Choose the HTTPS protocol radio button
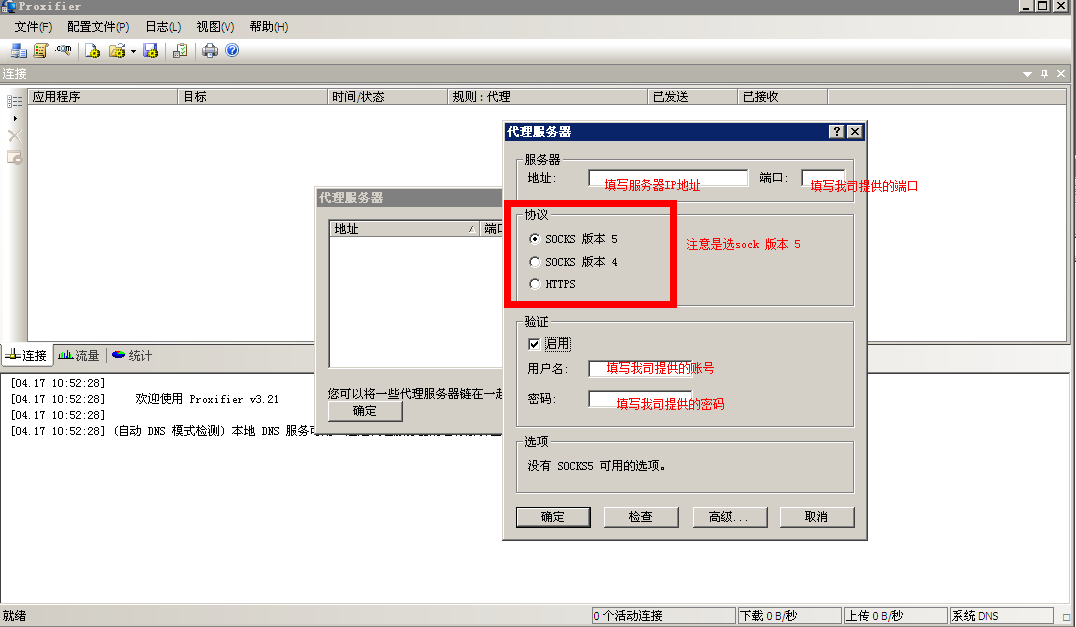 tap(535, 284)
